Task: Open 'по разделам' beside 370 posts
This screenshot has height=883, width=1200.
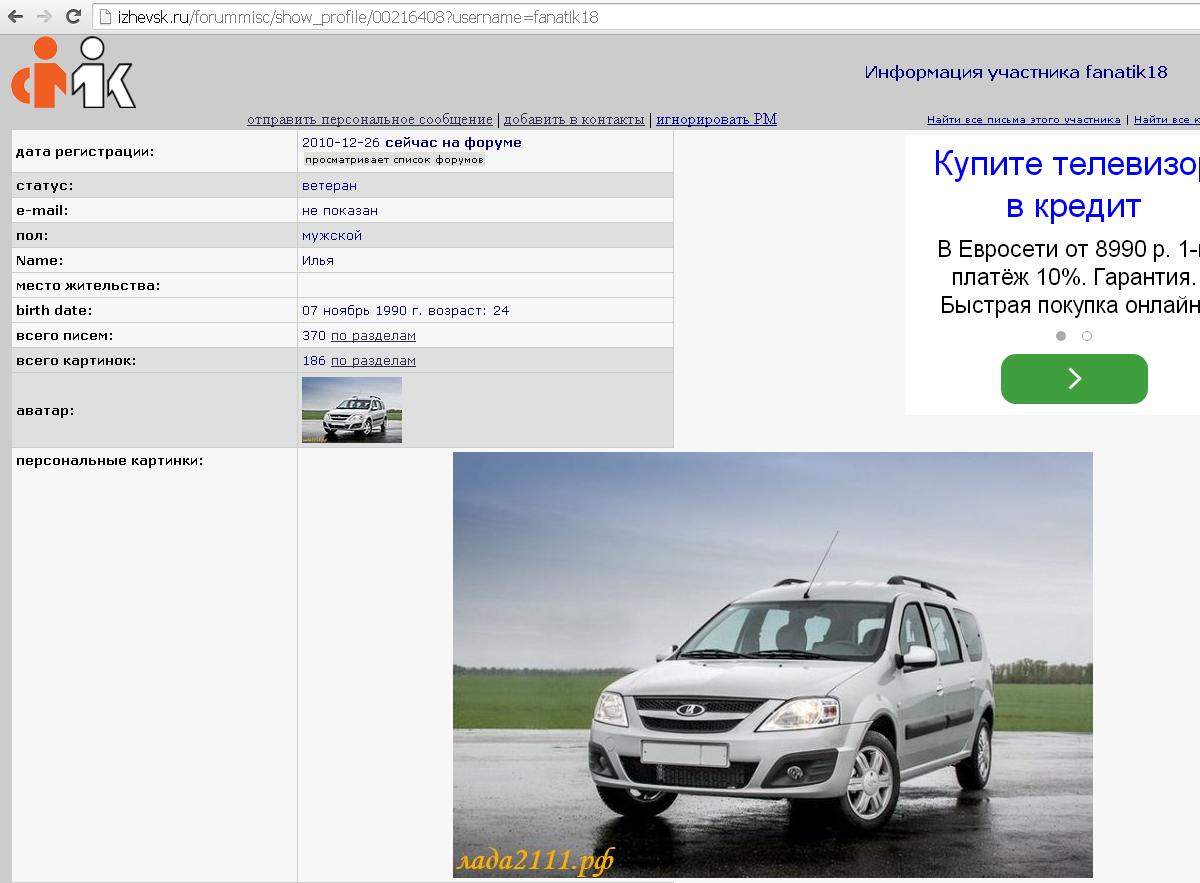Action: tap(373, 336)
